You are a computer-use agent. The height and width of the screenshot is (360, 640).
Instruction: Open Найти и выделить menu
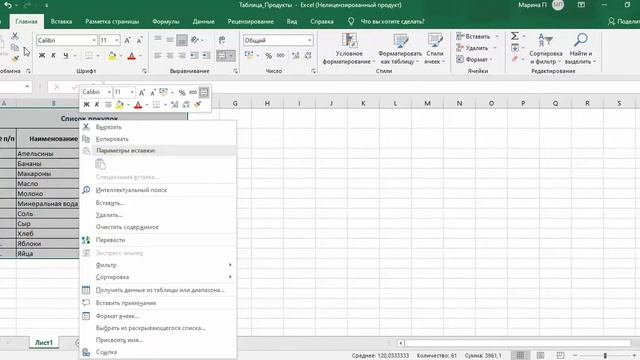point(580,49)
